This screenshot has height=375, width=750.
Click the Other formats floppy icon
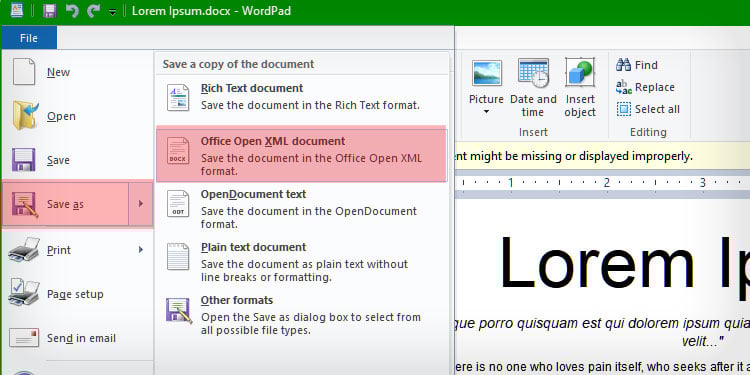pyautogui.click(x=179, y=310)
